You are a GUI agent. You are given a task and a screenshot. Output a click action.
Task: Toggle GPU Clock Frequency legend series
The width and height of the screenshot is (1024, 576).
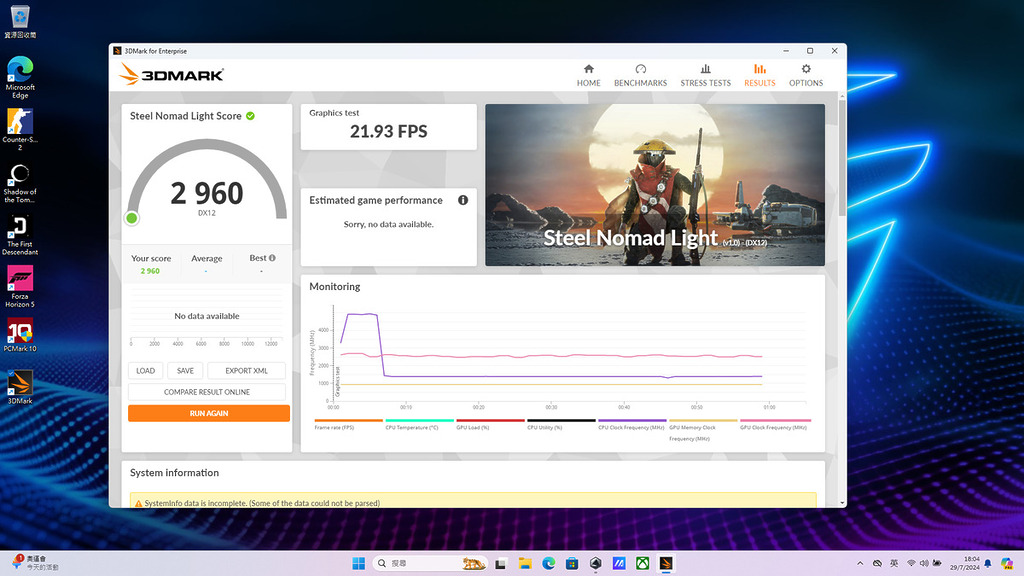[x=774, y=424]
